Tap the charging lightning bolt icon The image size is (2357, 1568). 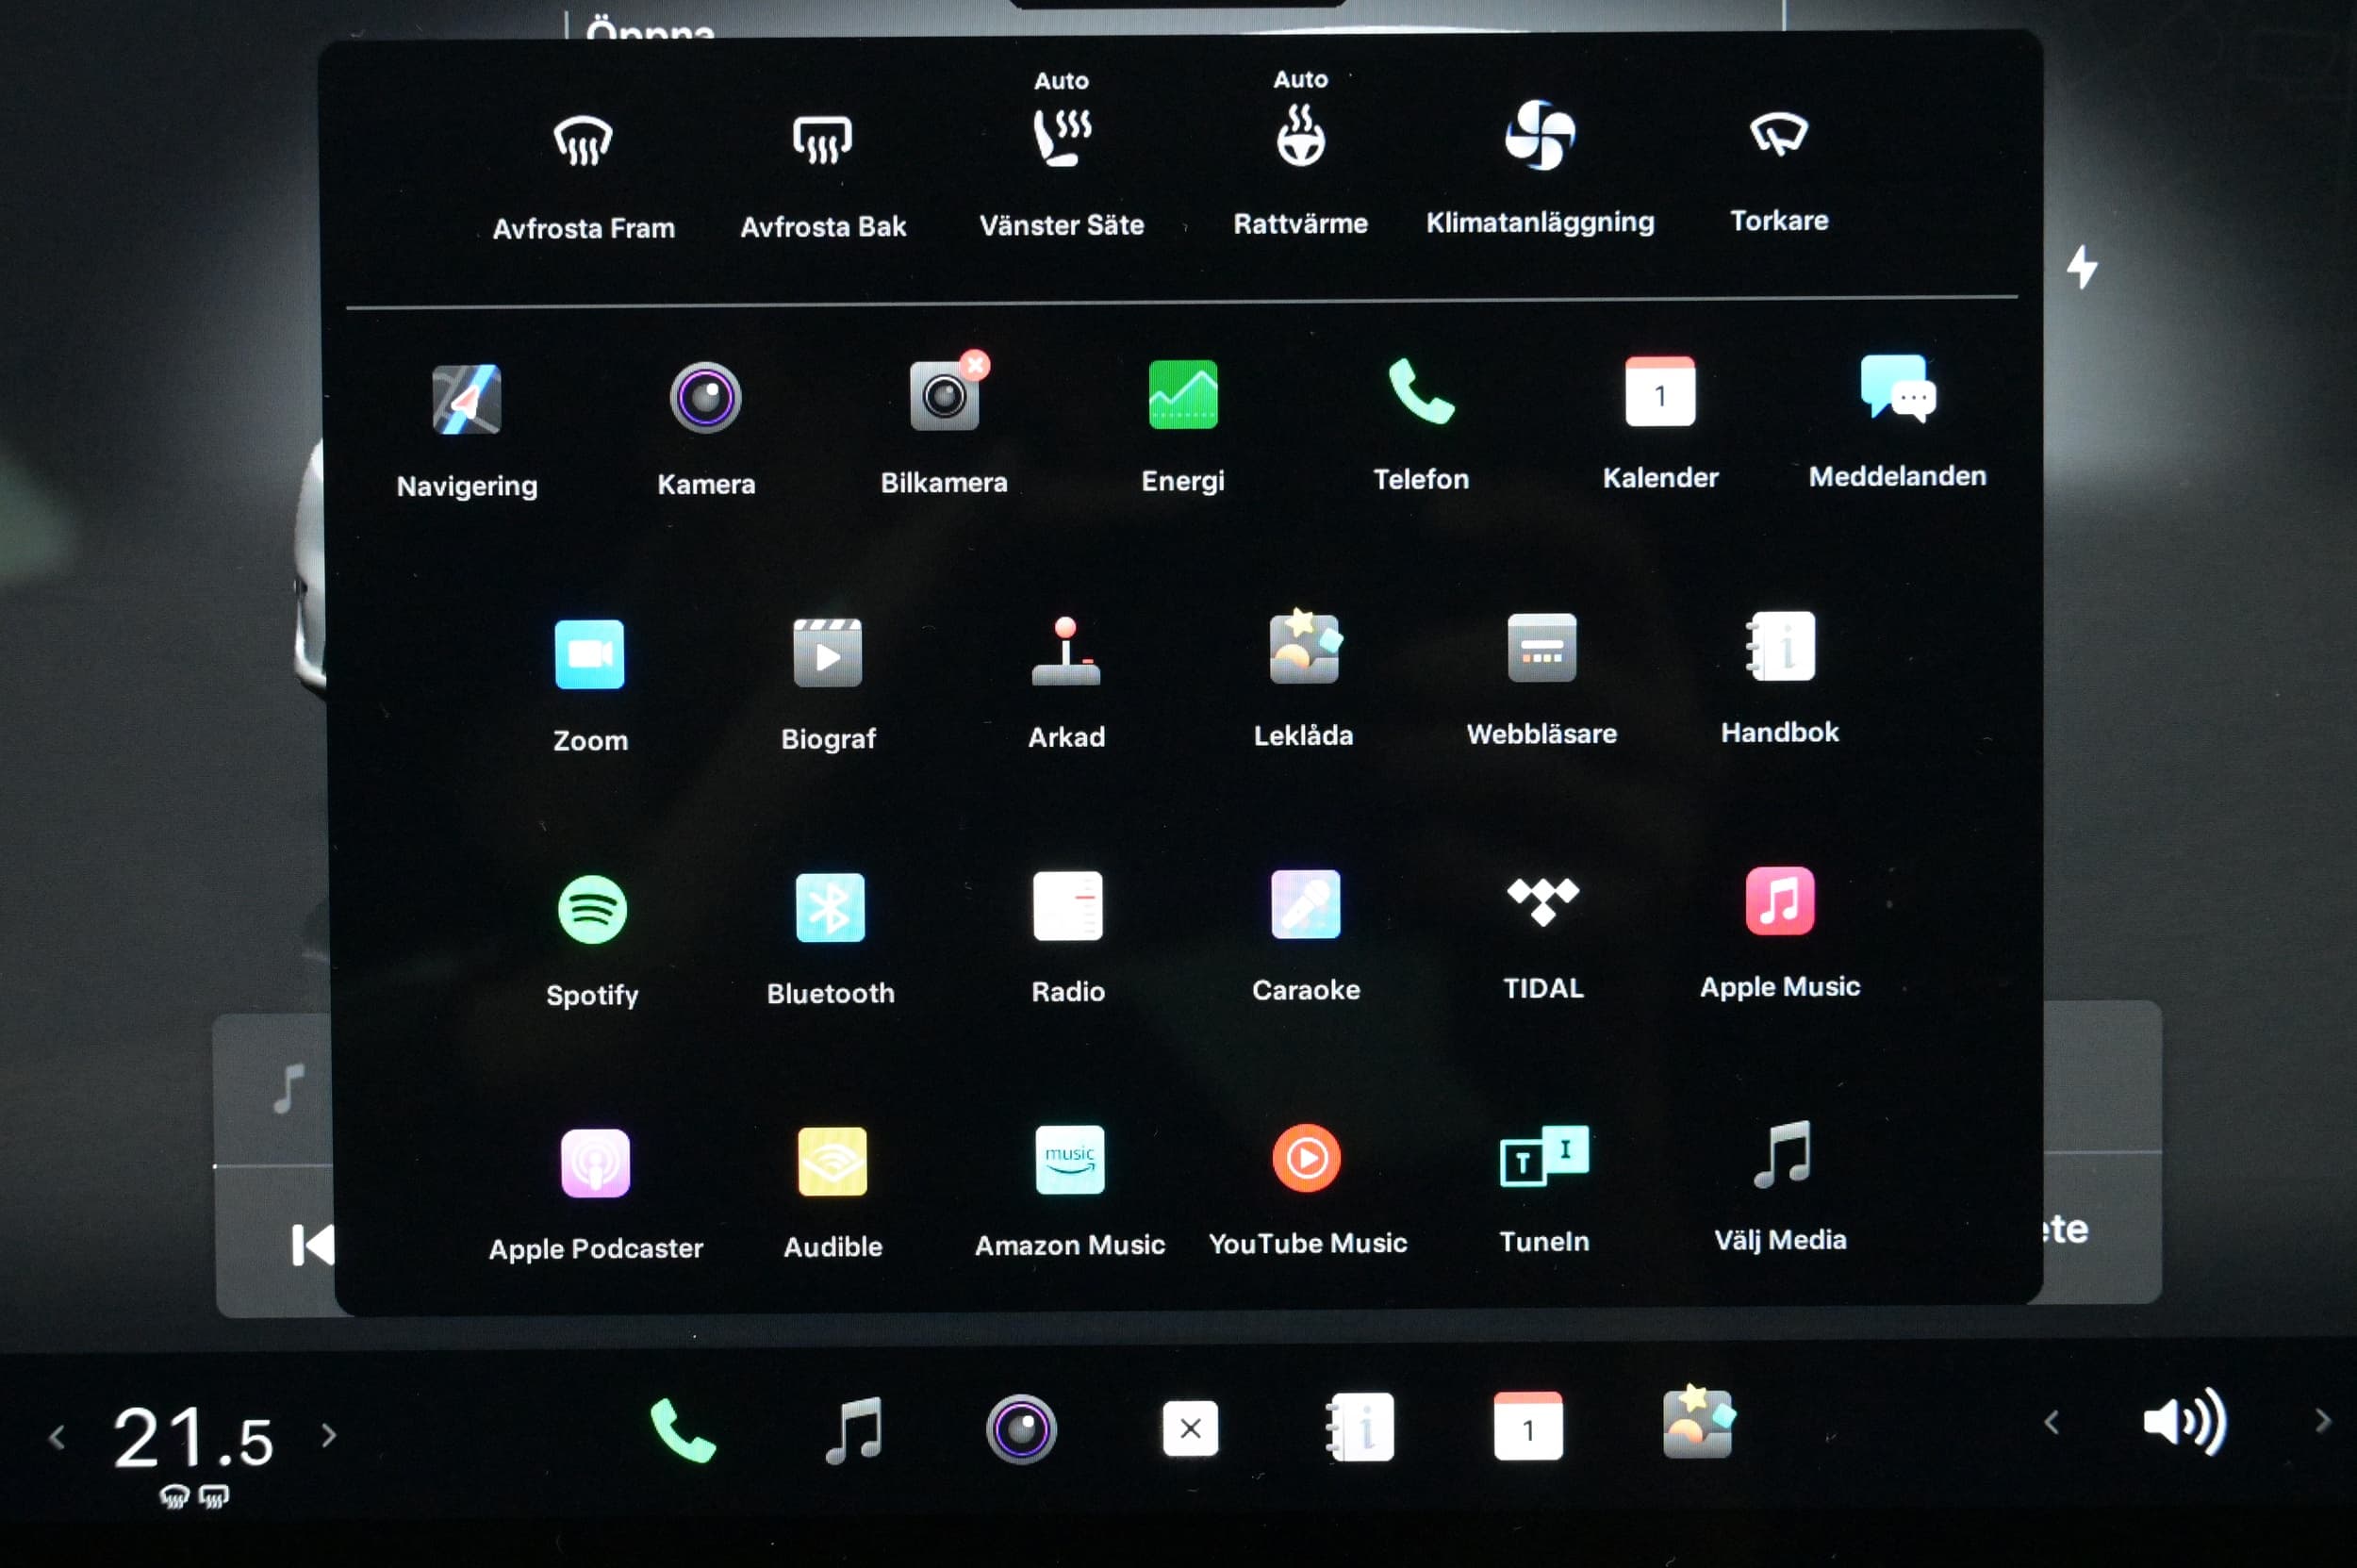point(2082,267)
